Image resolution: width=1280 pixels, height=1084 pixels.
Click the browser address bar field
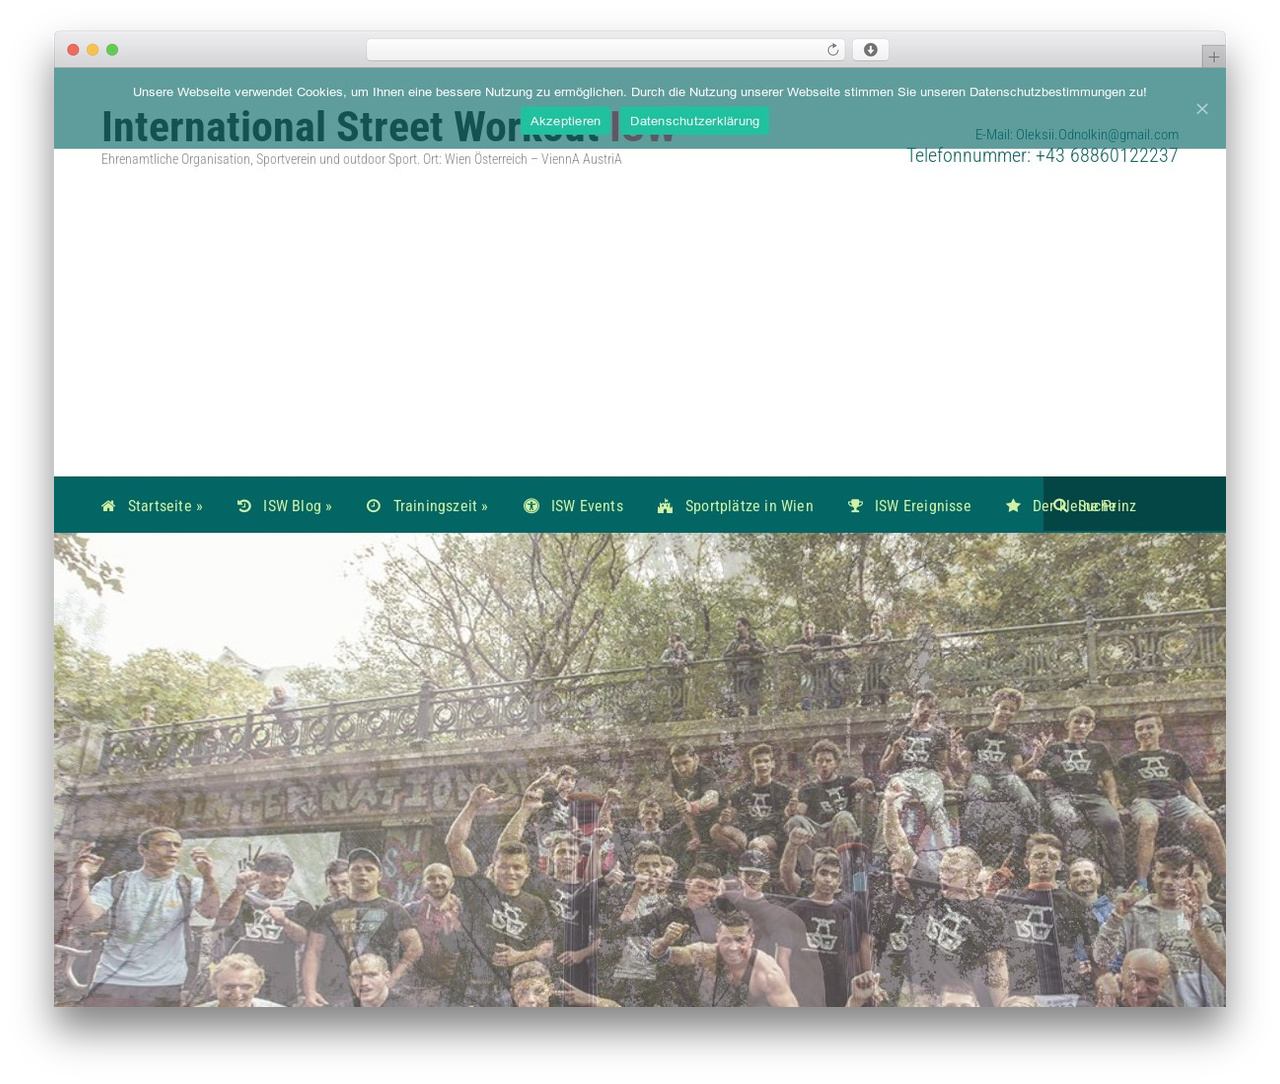click(x=605, y=50)
